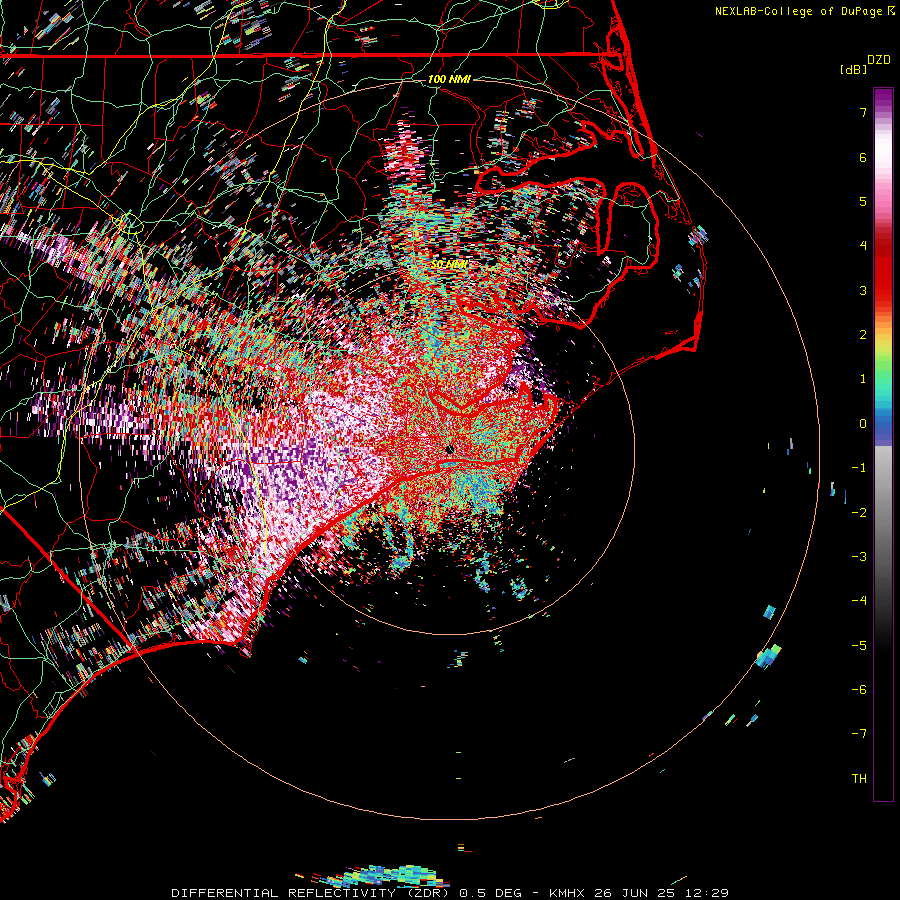
Task: Select the 1 dB value on the scale
Action: point(863,379)
